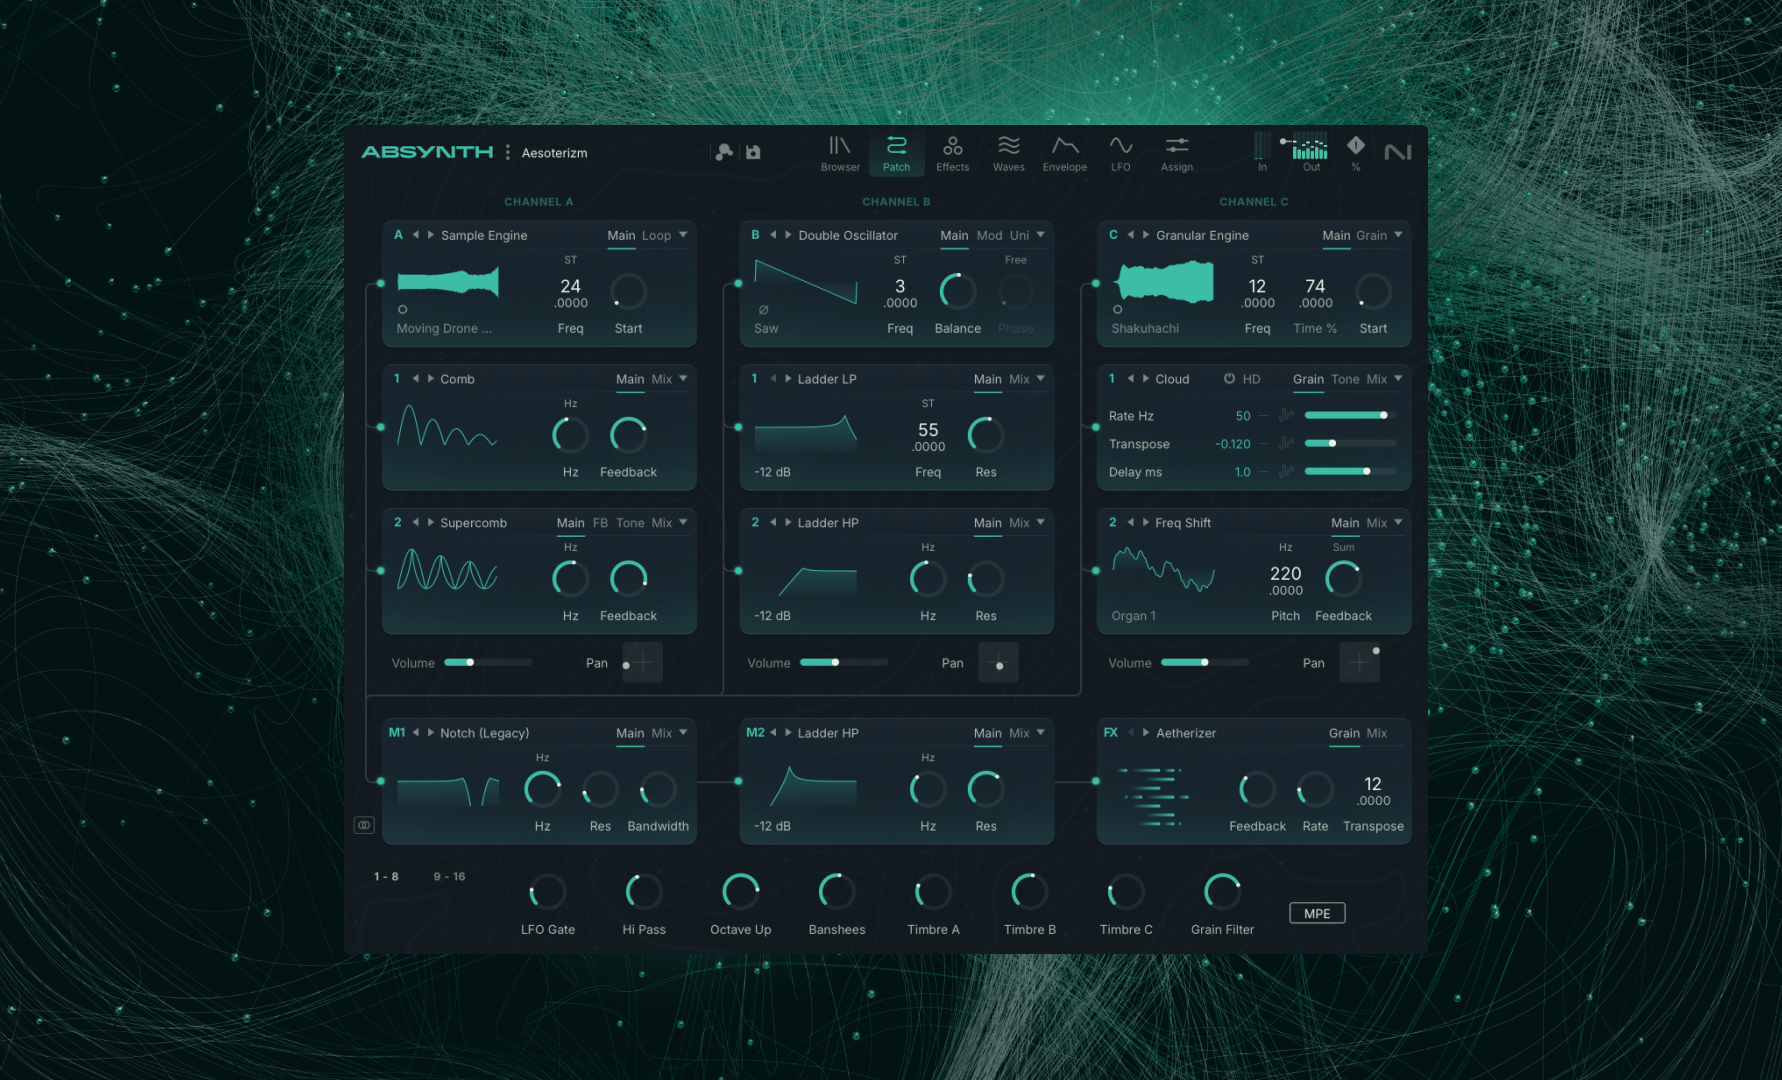Switch to the Tone tab in Supercomb

point(630,522)
